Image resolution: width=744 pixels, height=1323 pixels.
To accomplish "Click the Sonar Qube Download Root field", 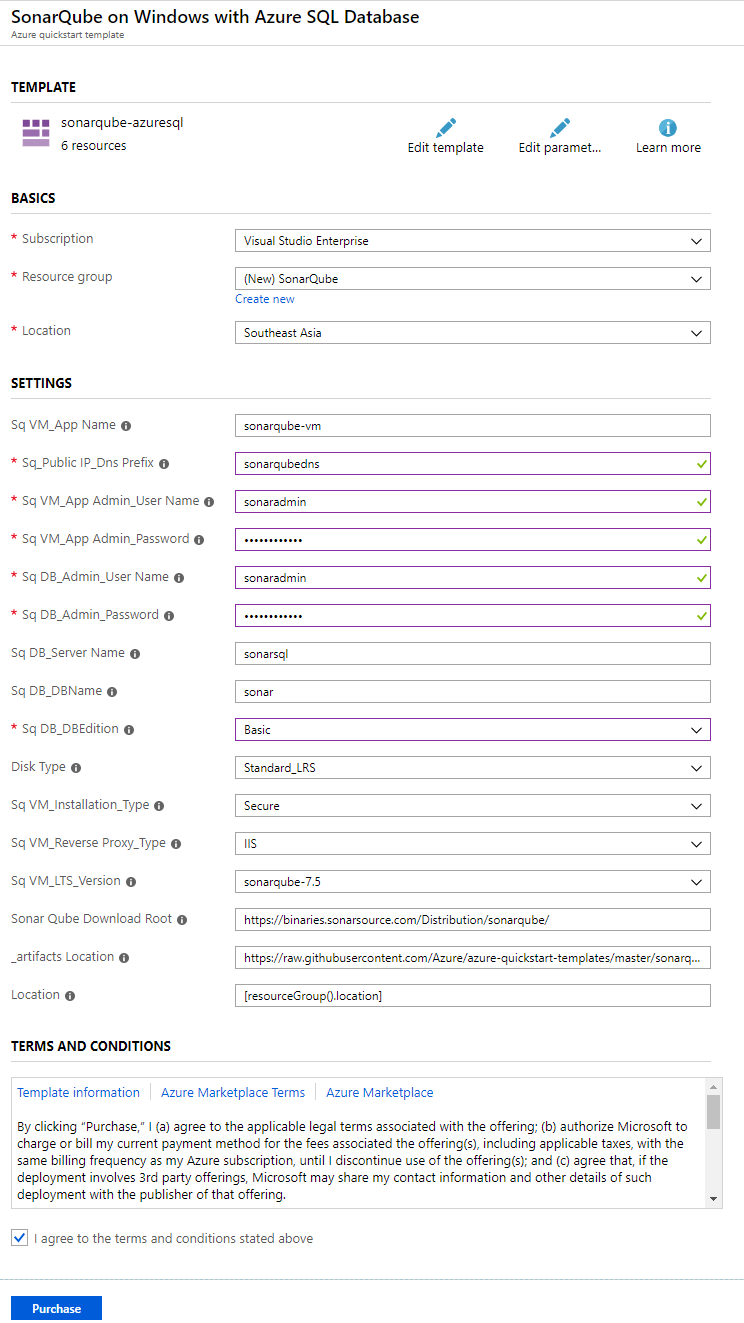I will tap(472, 920).
